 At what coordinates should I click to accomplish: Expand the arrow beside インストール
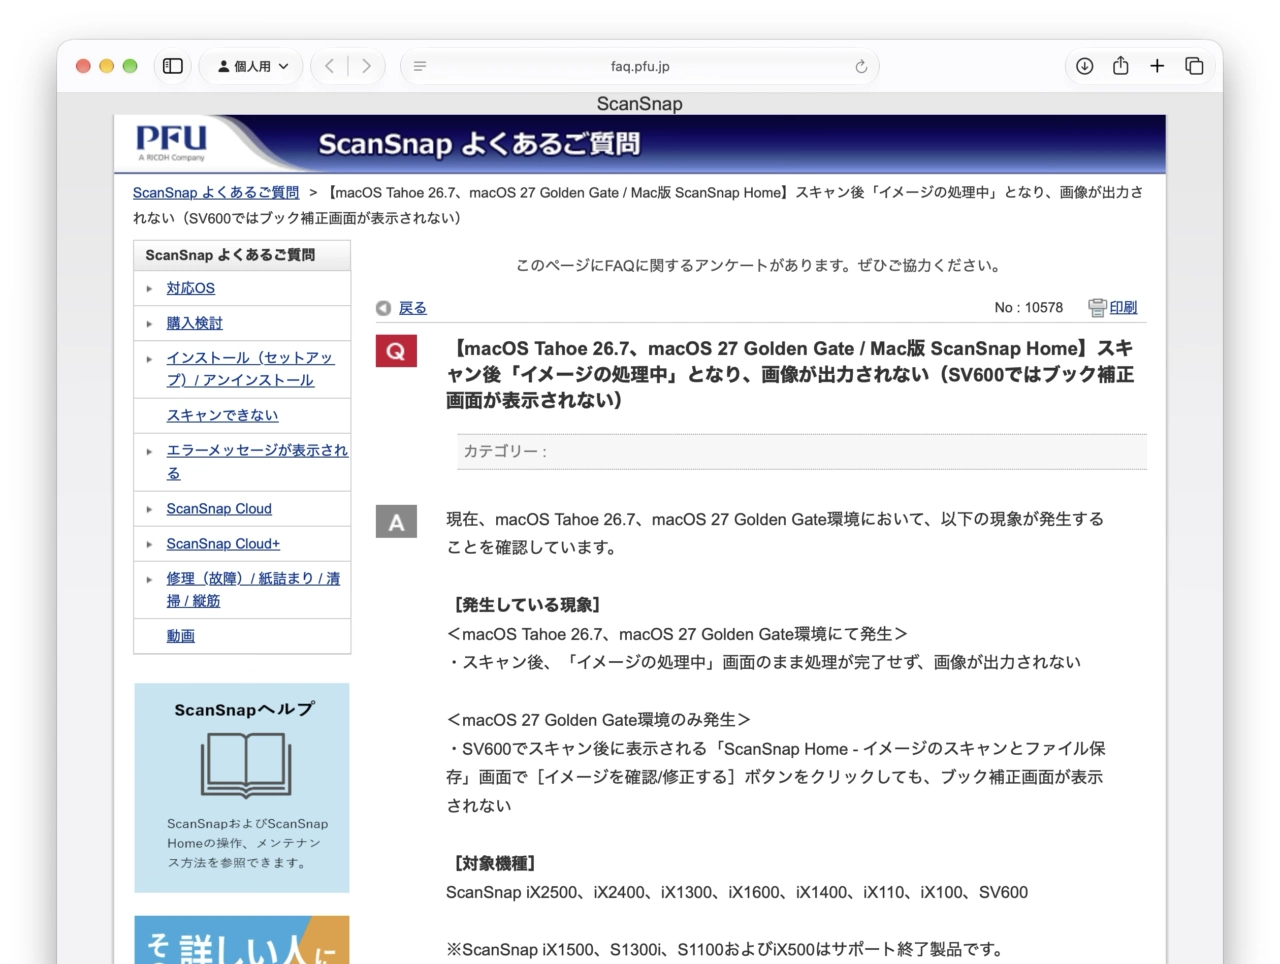pyautogui.click(x=149, y=359)
